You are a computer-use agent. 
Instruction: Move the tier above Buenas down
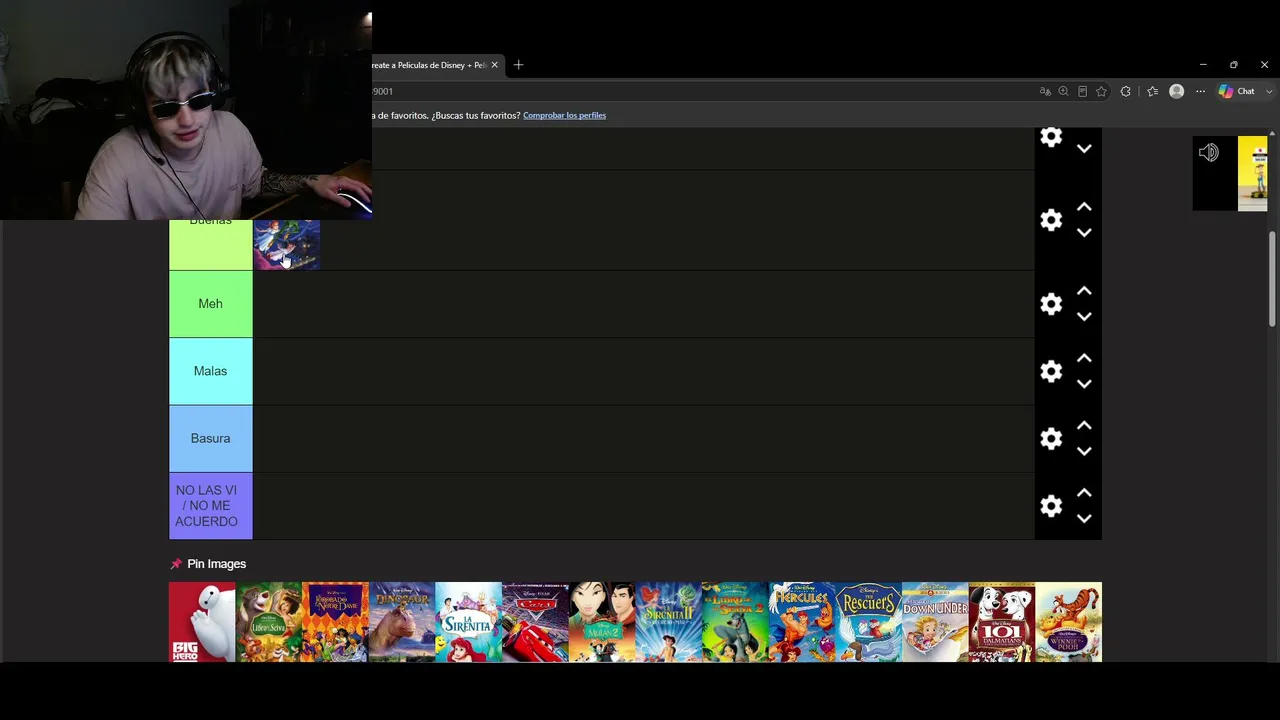[1084, 148]
